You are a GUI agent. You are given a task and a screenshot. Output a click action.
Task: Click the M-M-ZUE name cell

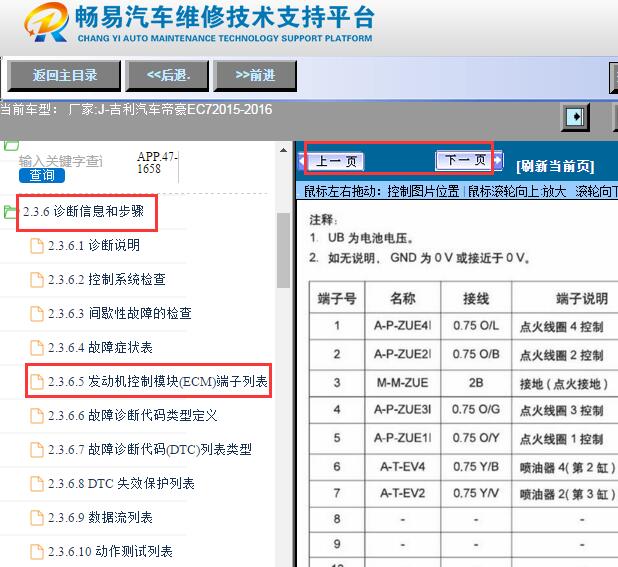pyautogui.click(x=402, y=382)
